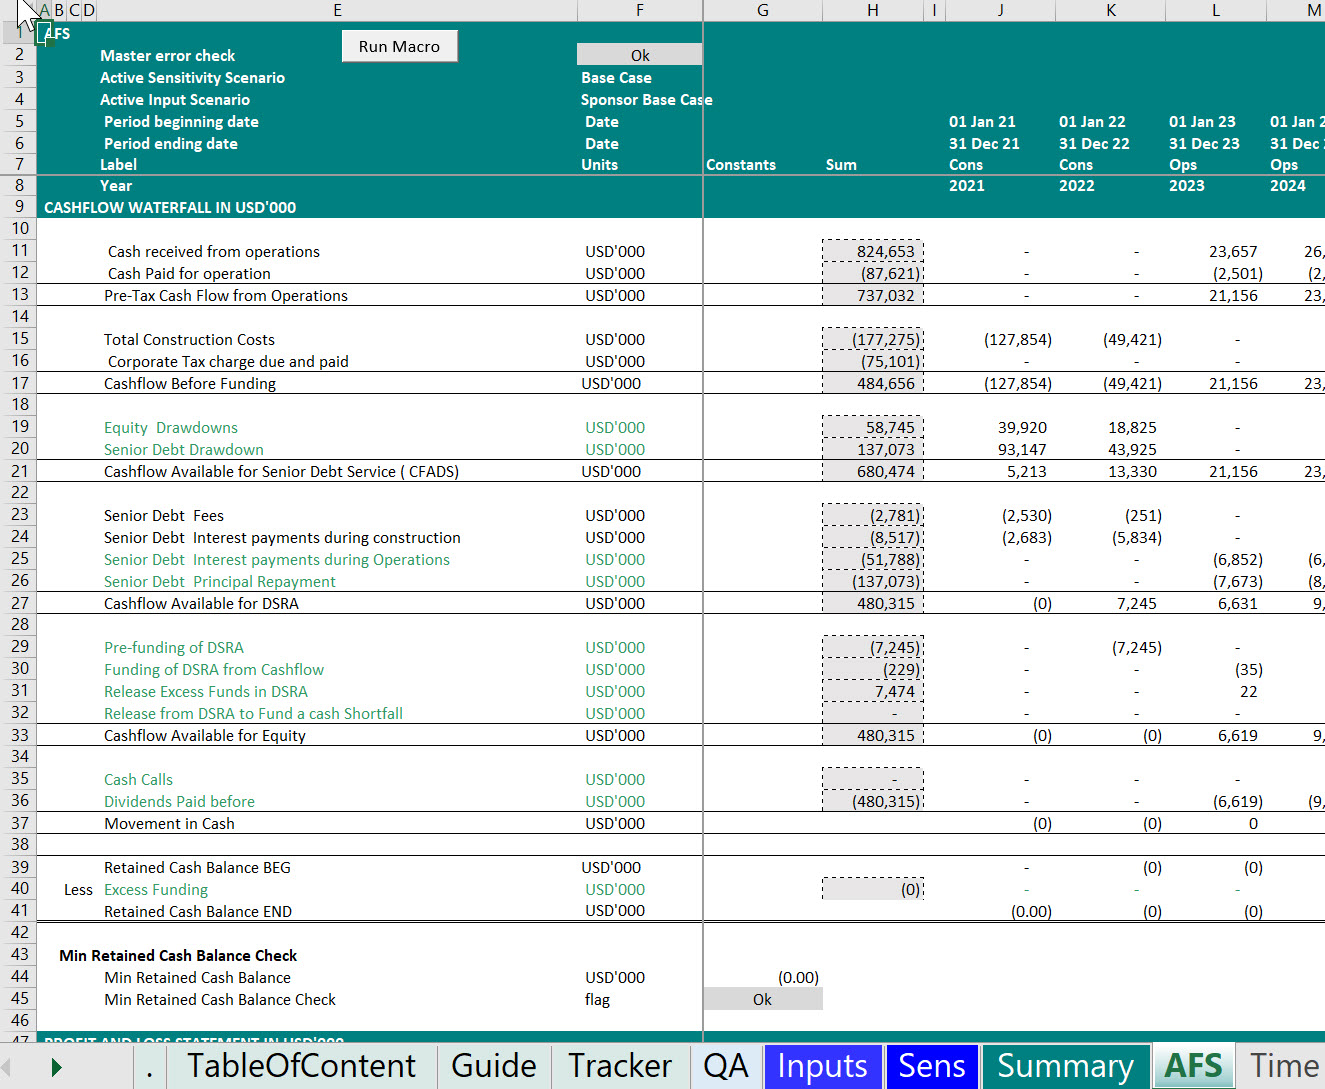1325x1089 pixels.
Task: Select column E header
Action: (x=337, y=10)
